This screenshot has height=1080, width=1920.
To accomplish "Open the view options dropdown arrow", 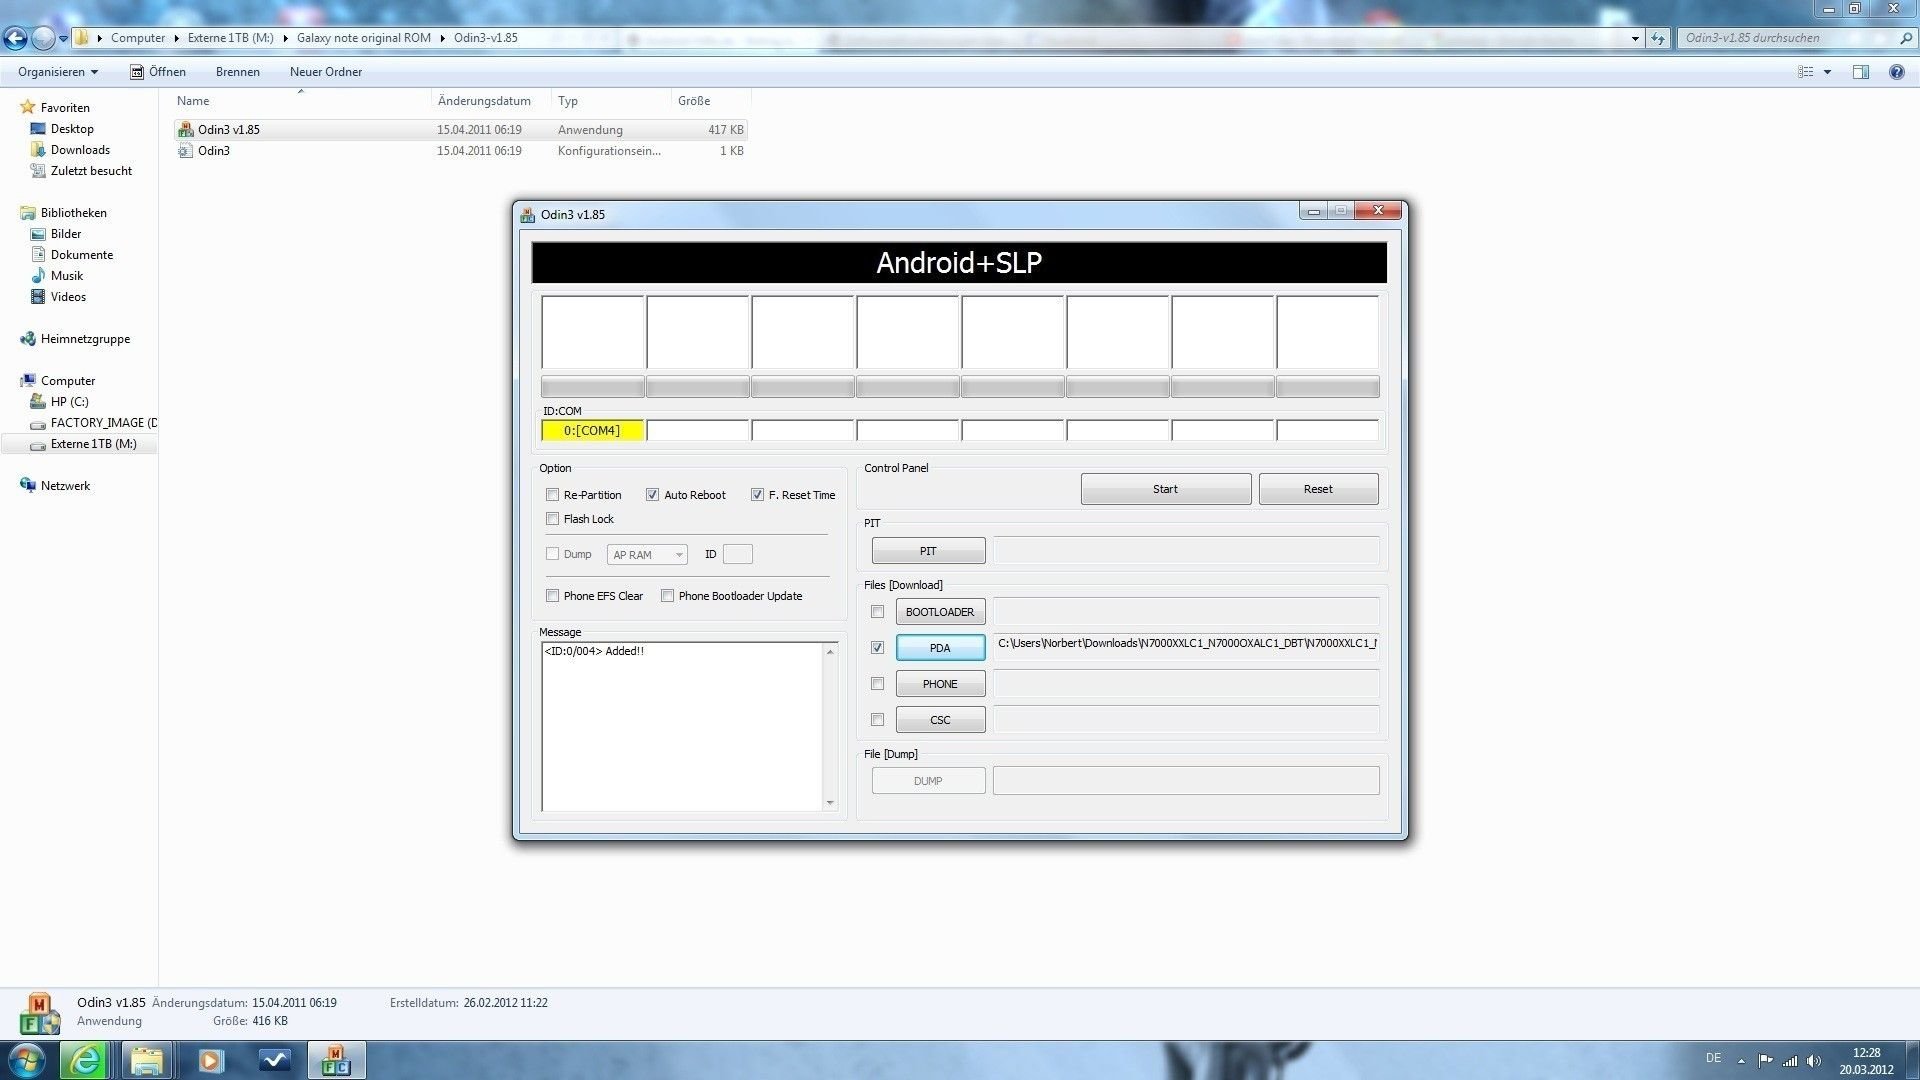I will [x=1827, y=72].
